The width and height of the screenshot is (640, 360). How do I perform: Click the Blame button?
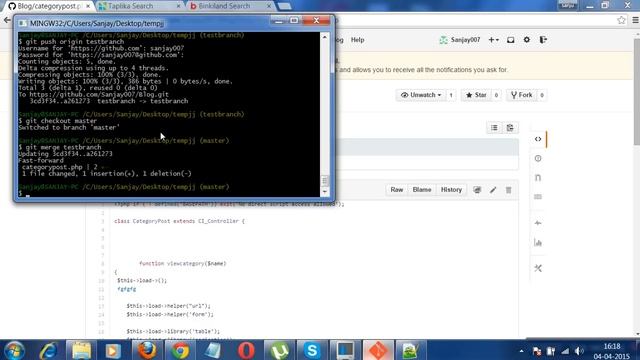click(x=422, y=190)
